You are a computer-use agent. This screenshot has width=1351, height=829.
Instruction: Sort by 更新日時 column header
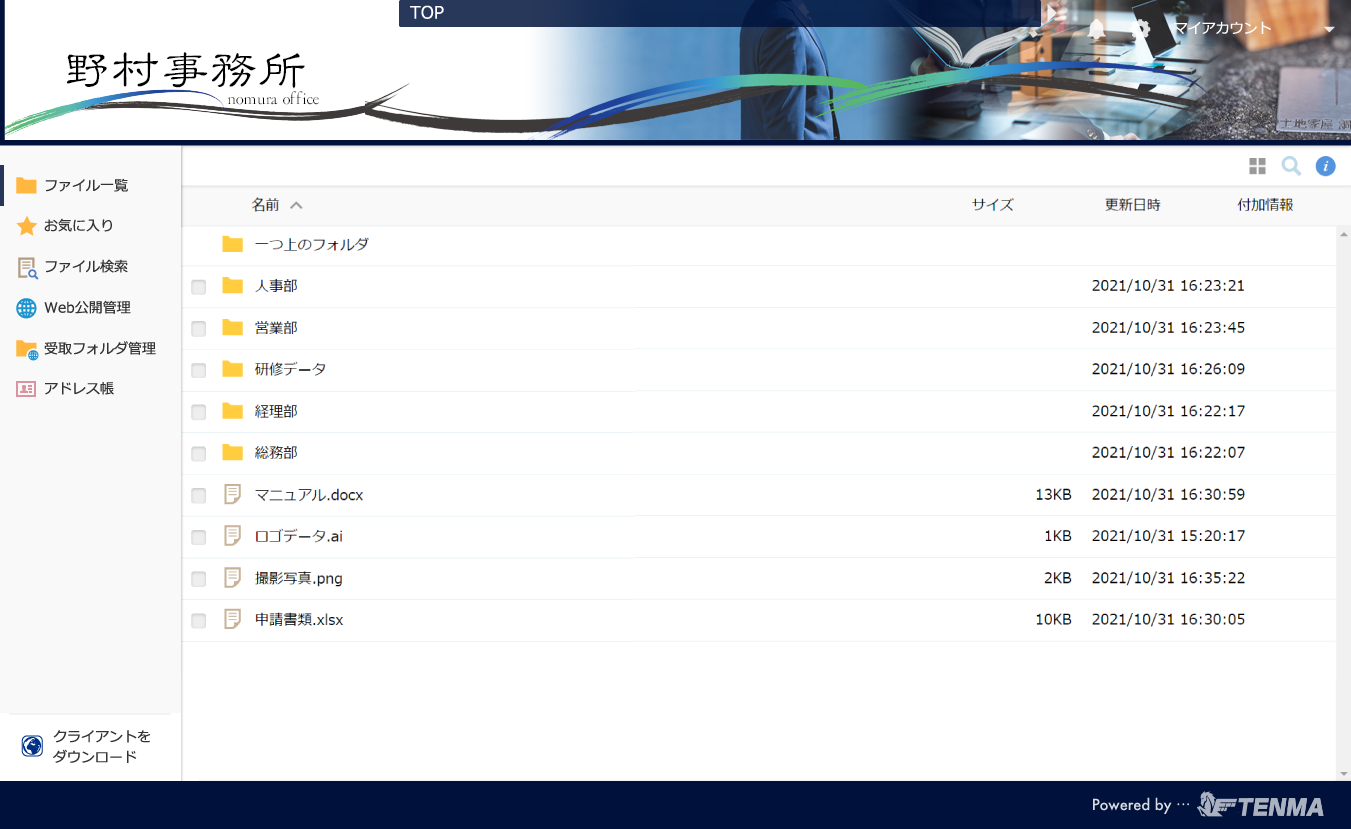[1133, 205]
